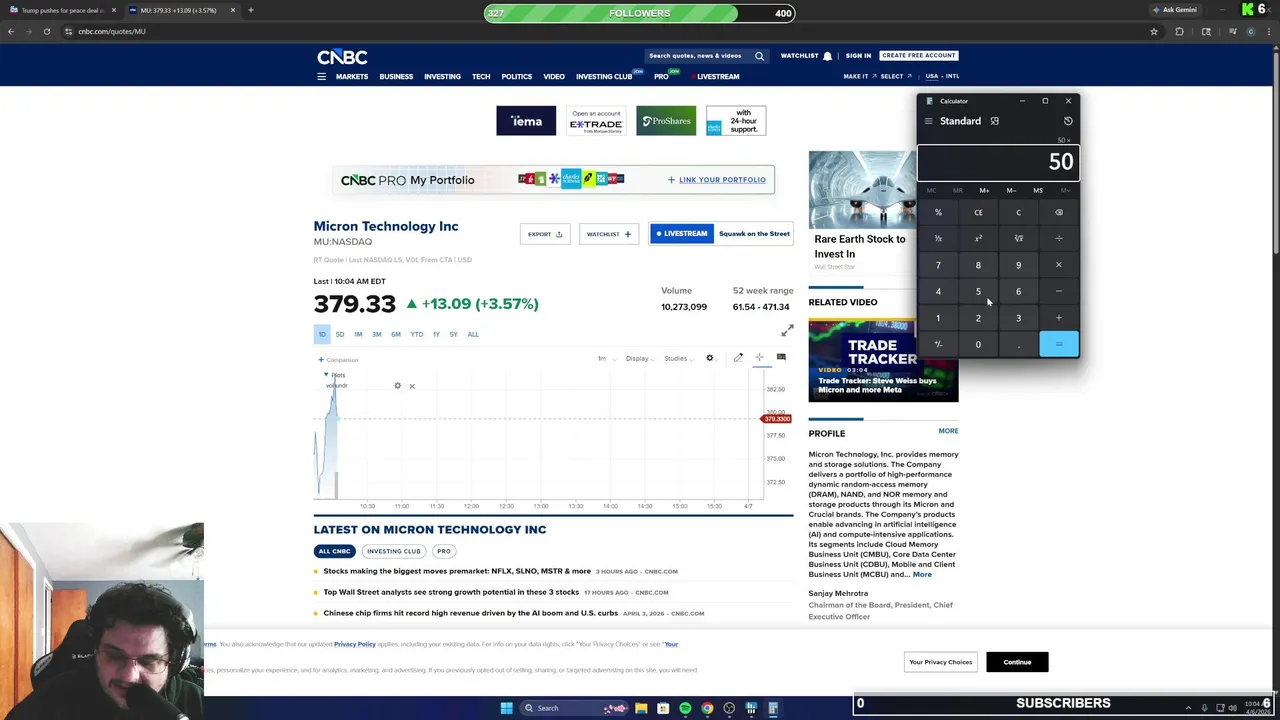Open the chart comments/annotation icon
1280x720 pixels.
tap(781, 358)
